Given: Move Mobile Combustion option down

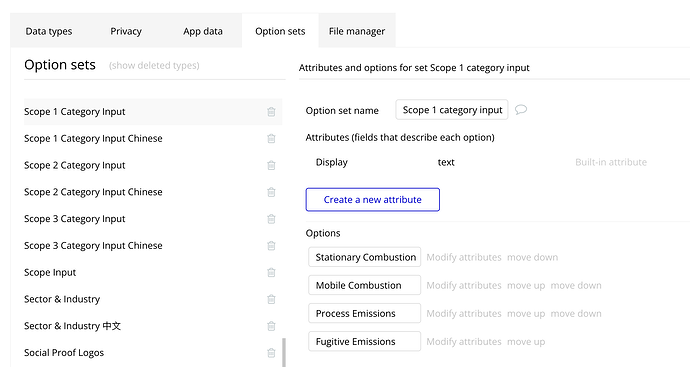Looking at the screenshot, I should (x=576, y=286).
